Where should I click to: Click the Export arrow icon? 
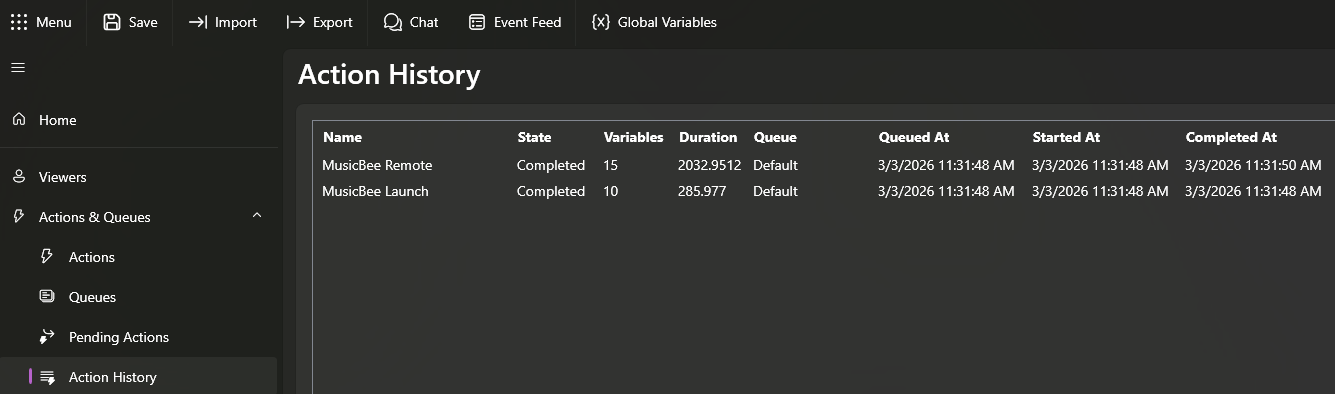pos(295,22)
